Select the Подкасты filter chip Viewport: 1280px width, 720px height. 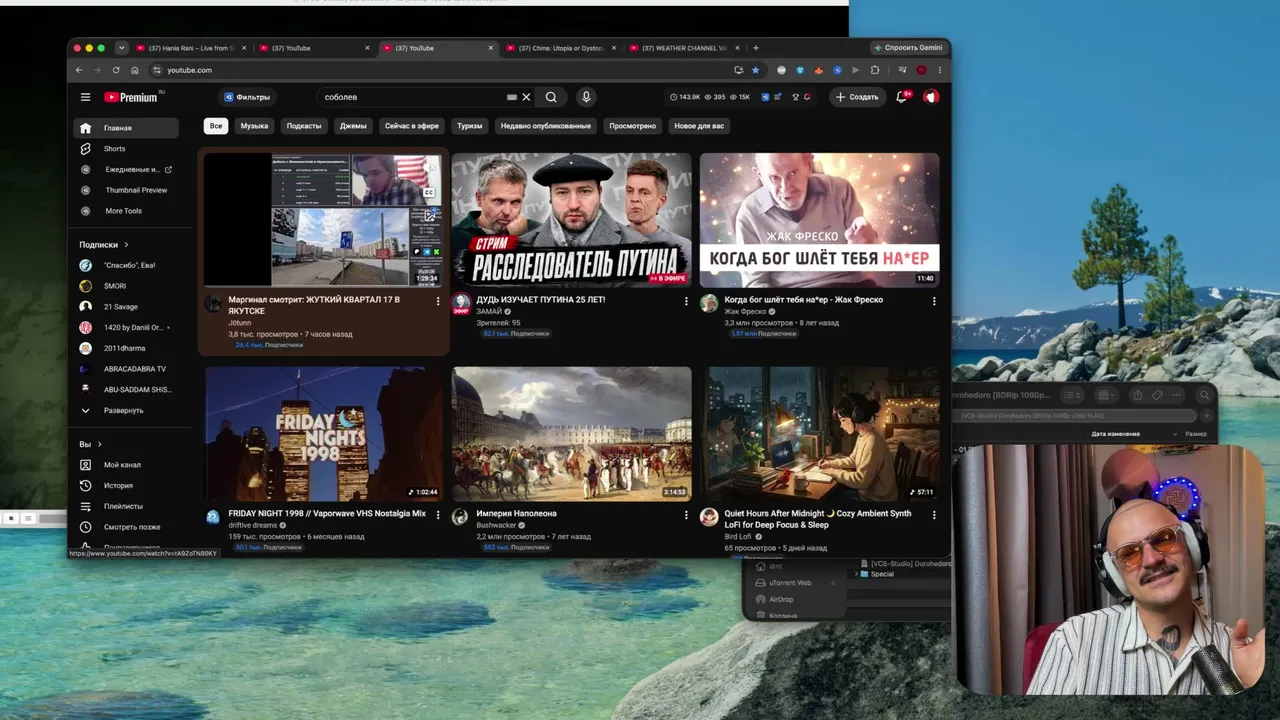(304, 126)
